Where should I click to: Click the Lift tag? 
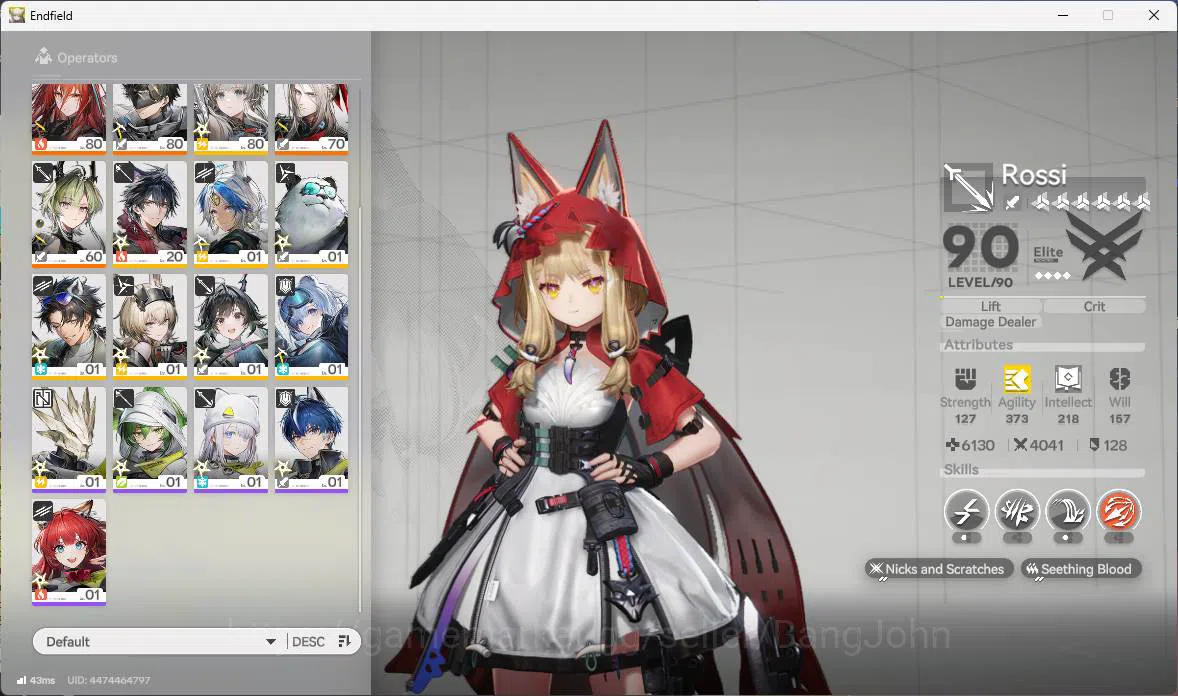[990, 306]
